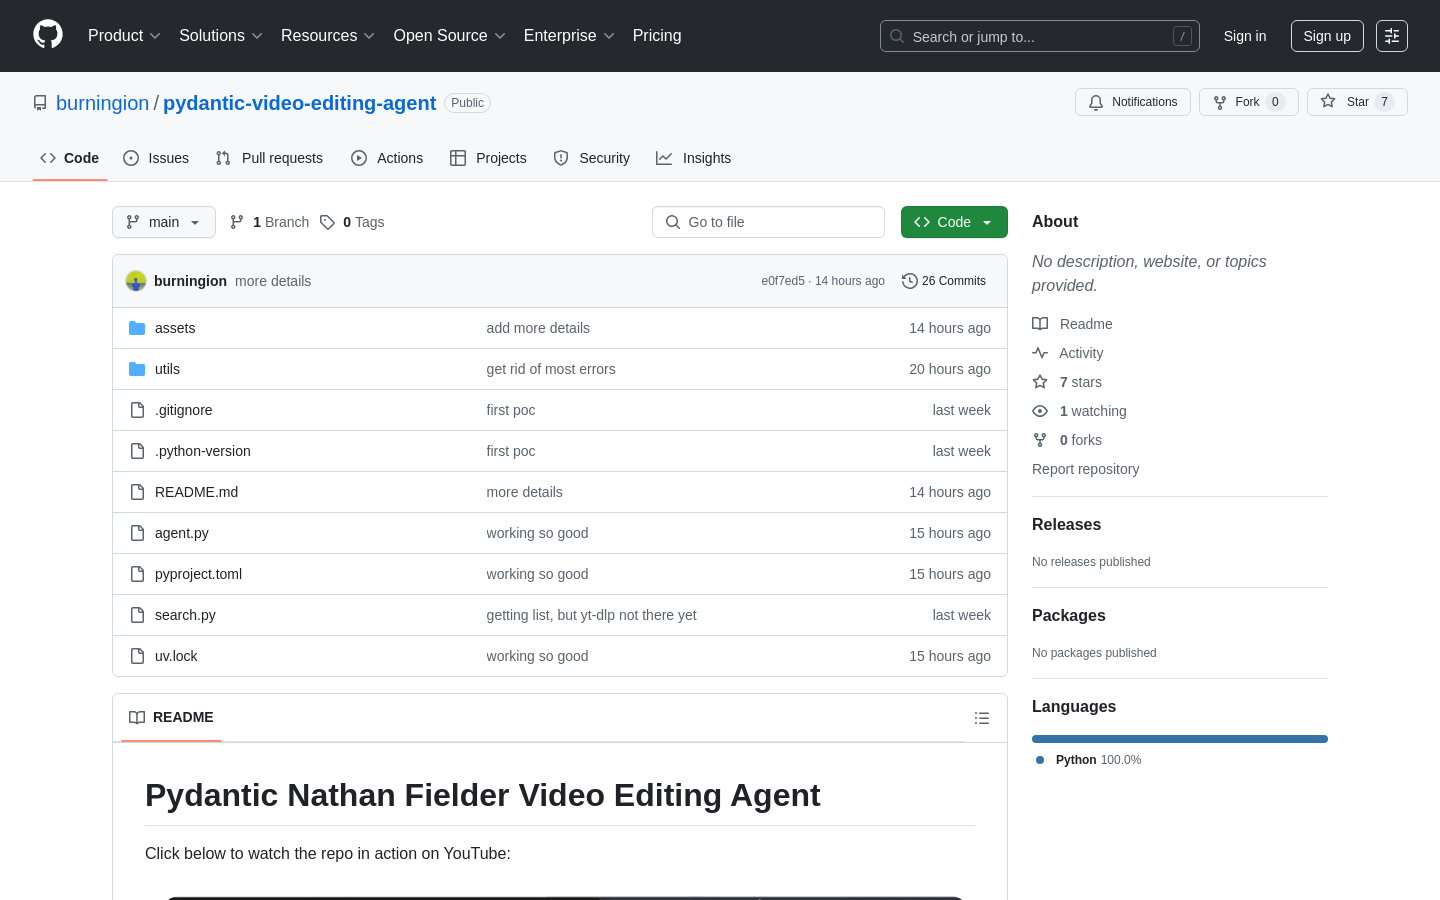The image size is (1440, 900).
Task: Expand the Enterprise menu
Action: click(x=569, y=36)
